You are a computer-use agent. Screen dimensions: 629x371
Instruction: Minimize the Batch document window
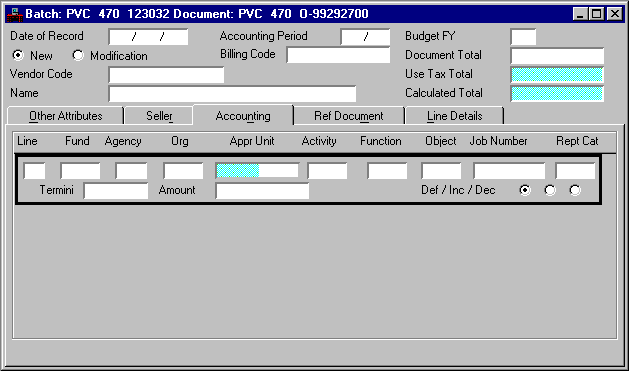pos(580,14)
